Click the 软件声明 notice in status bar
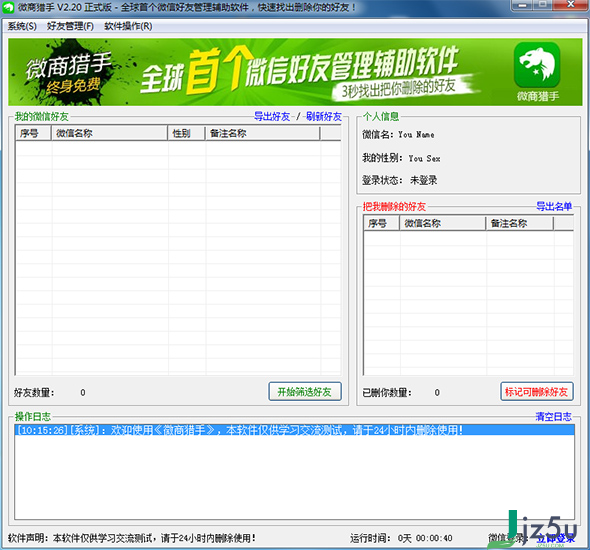This screenshot has height=550, width=590. (x=132, y=538)
